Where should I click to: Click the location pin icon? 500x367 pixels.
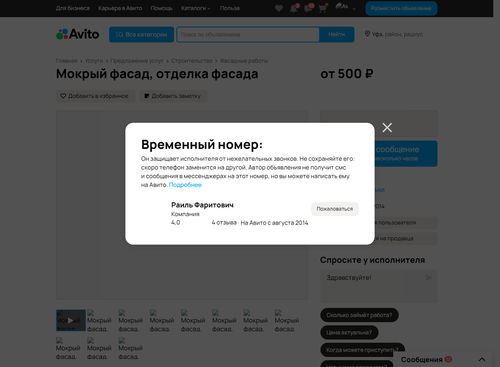pos(367,34)
